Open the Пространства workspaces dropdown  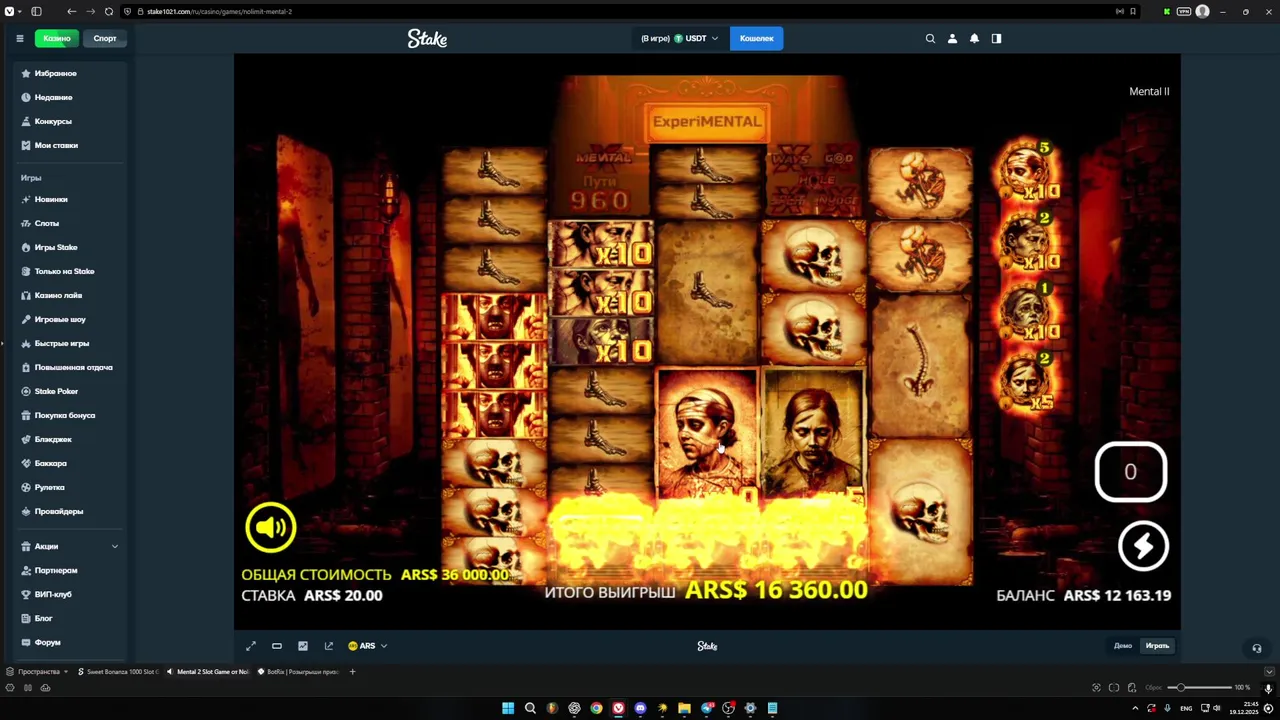38,672
